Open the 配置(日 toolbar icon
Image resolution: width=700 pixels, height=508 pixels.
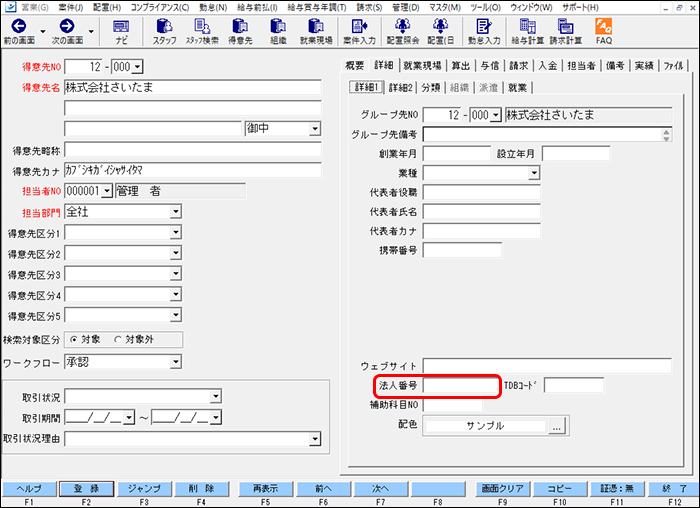click(440, 26)
